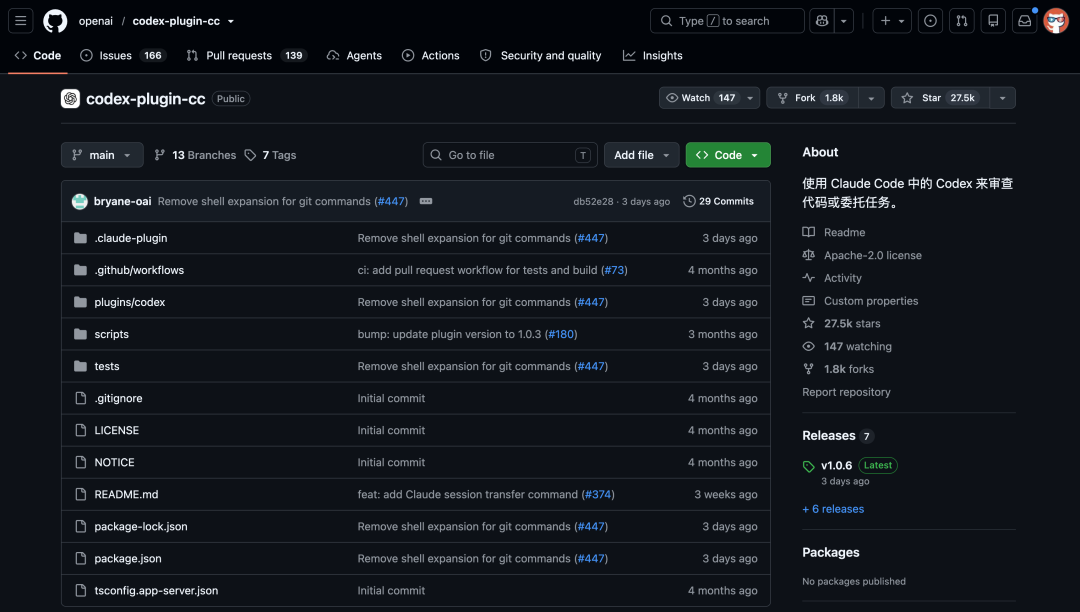Open the .gitignore file
The image size is (1080, 612).
tap(118, 398)
